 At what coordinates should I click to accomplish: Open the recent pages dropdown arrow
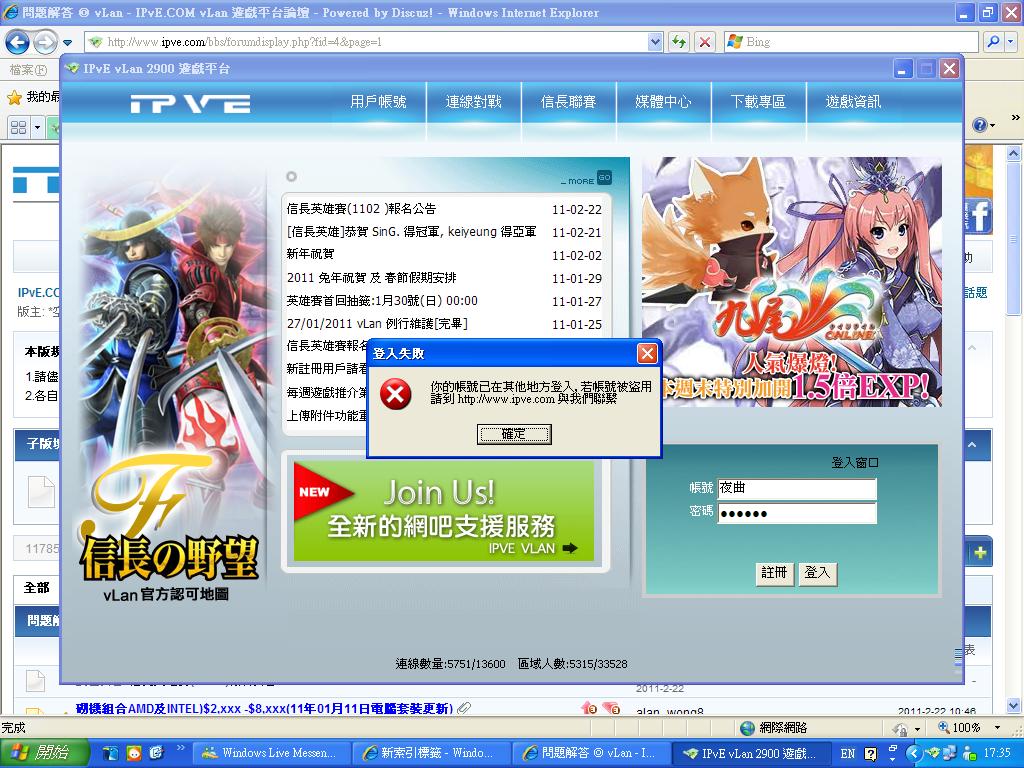(x=67, y=43)
